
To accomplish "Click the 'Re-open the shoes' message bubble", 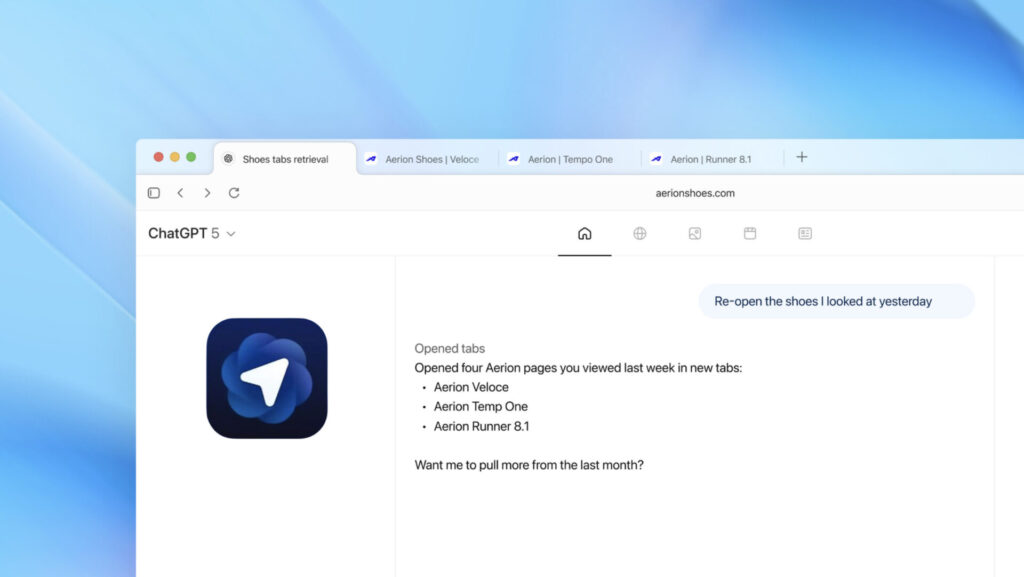I will tap(836, 301).
